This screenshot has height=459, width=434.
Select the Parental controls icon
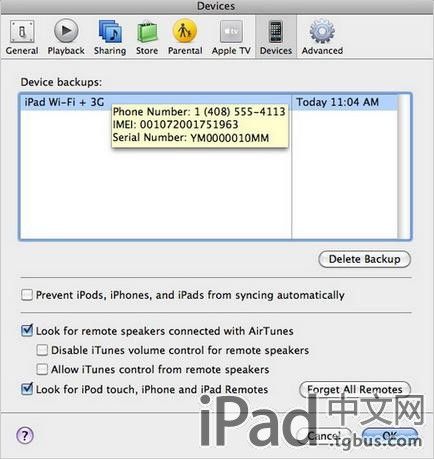[x=185, y=31]
